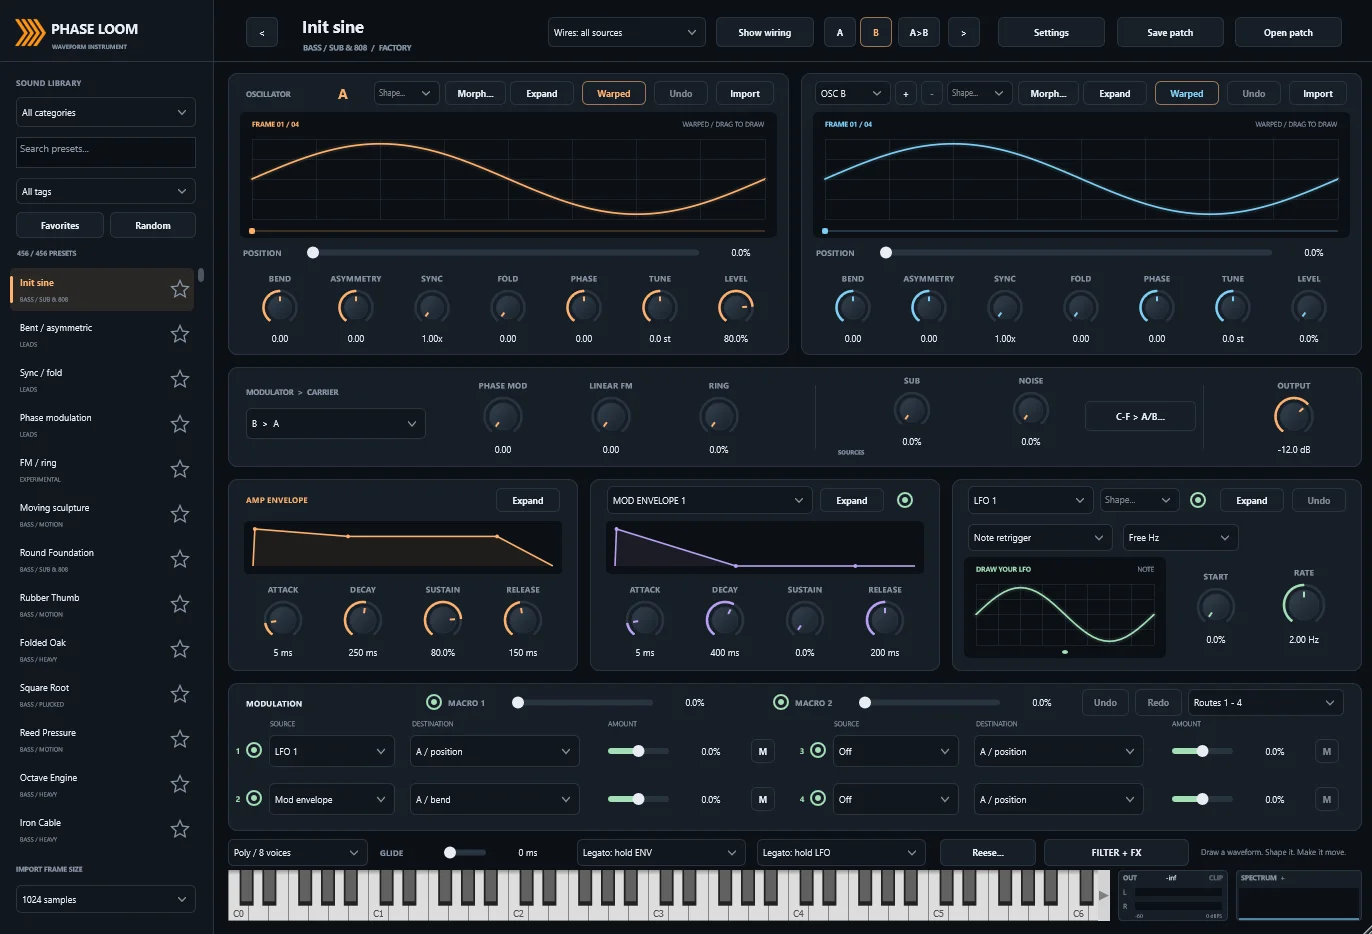Favorite the Init sine preset star

pyautogui.click(x=180, y=289)
